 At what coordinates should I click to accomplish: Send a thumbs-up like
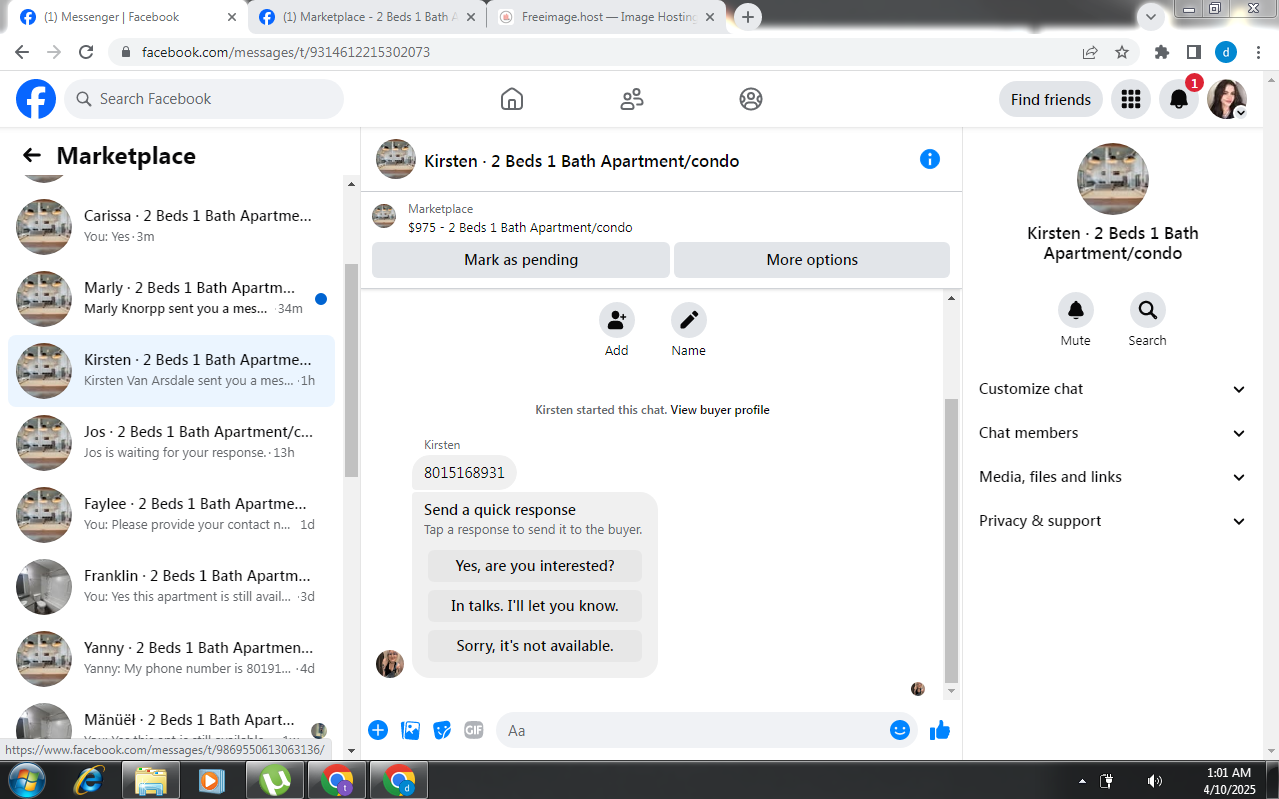pos(939,730)
